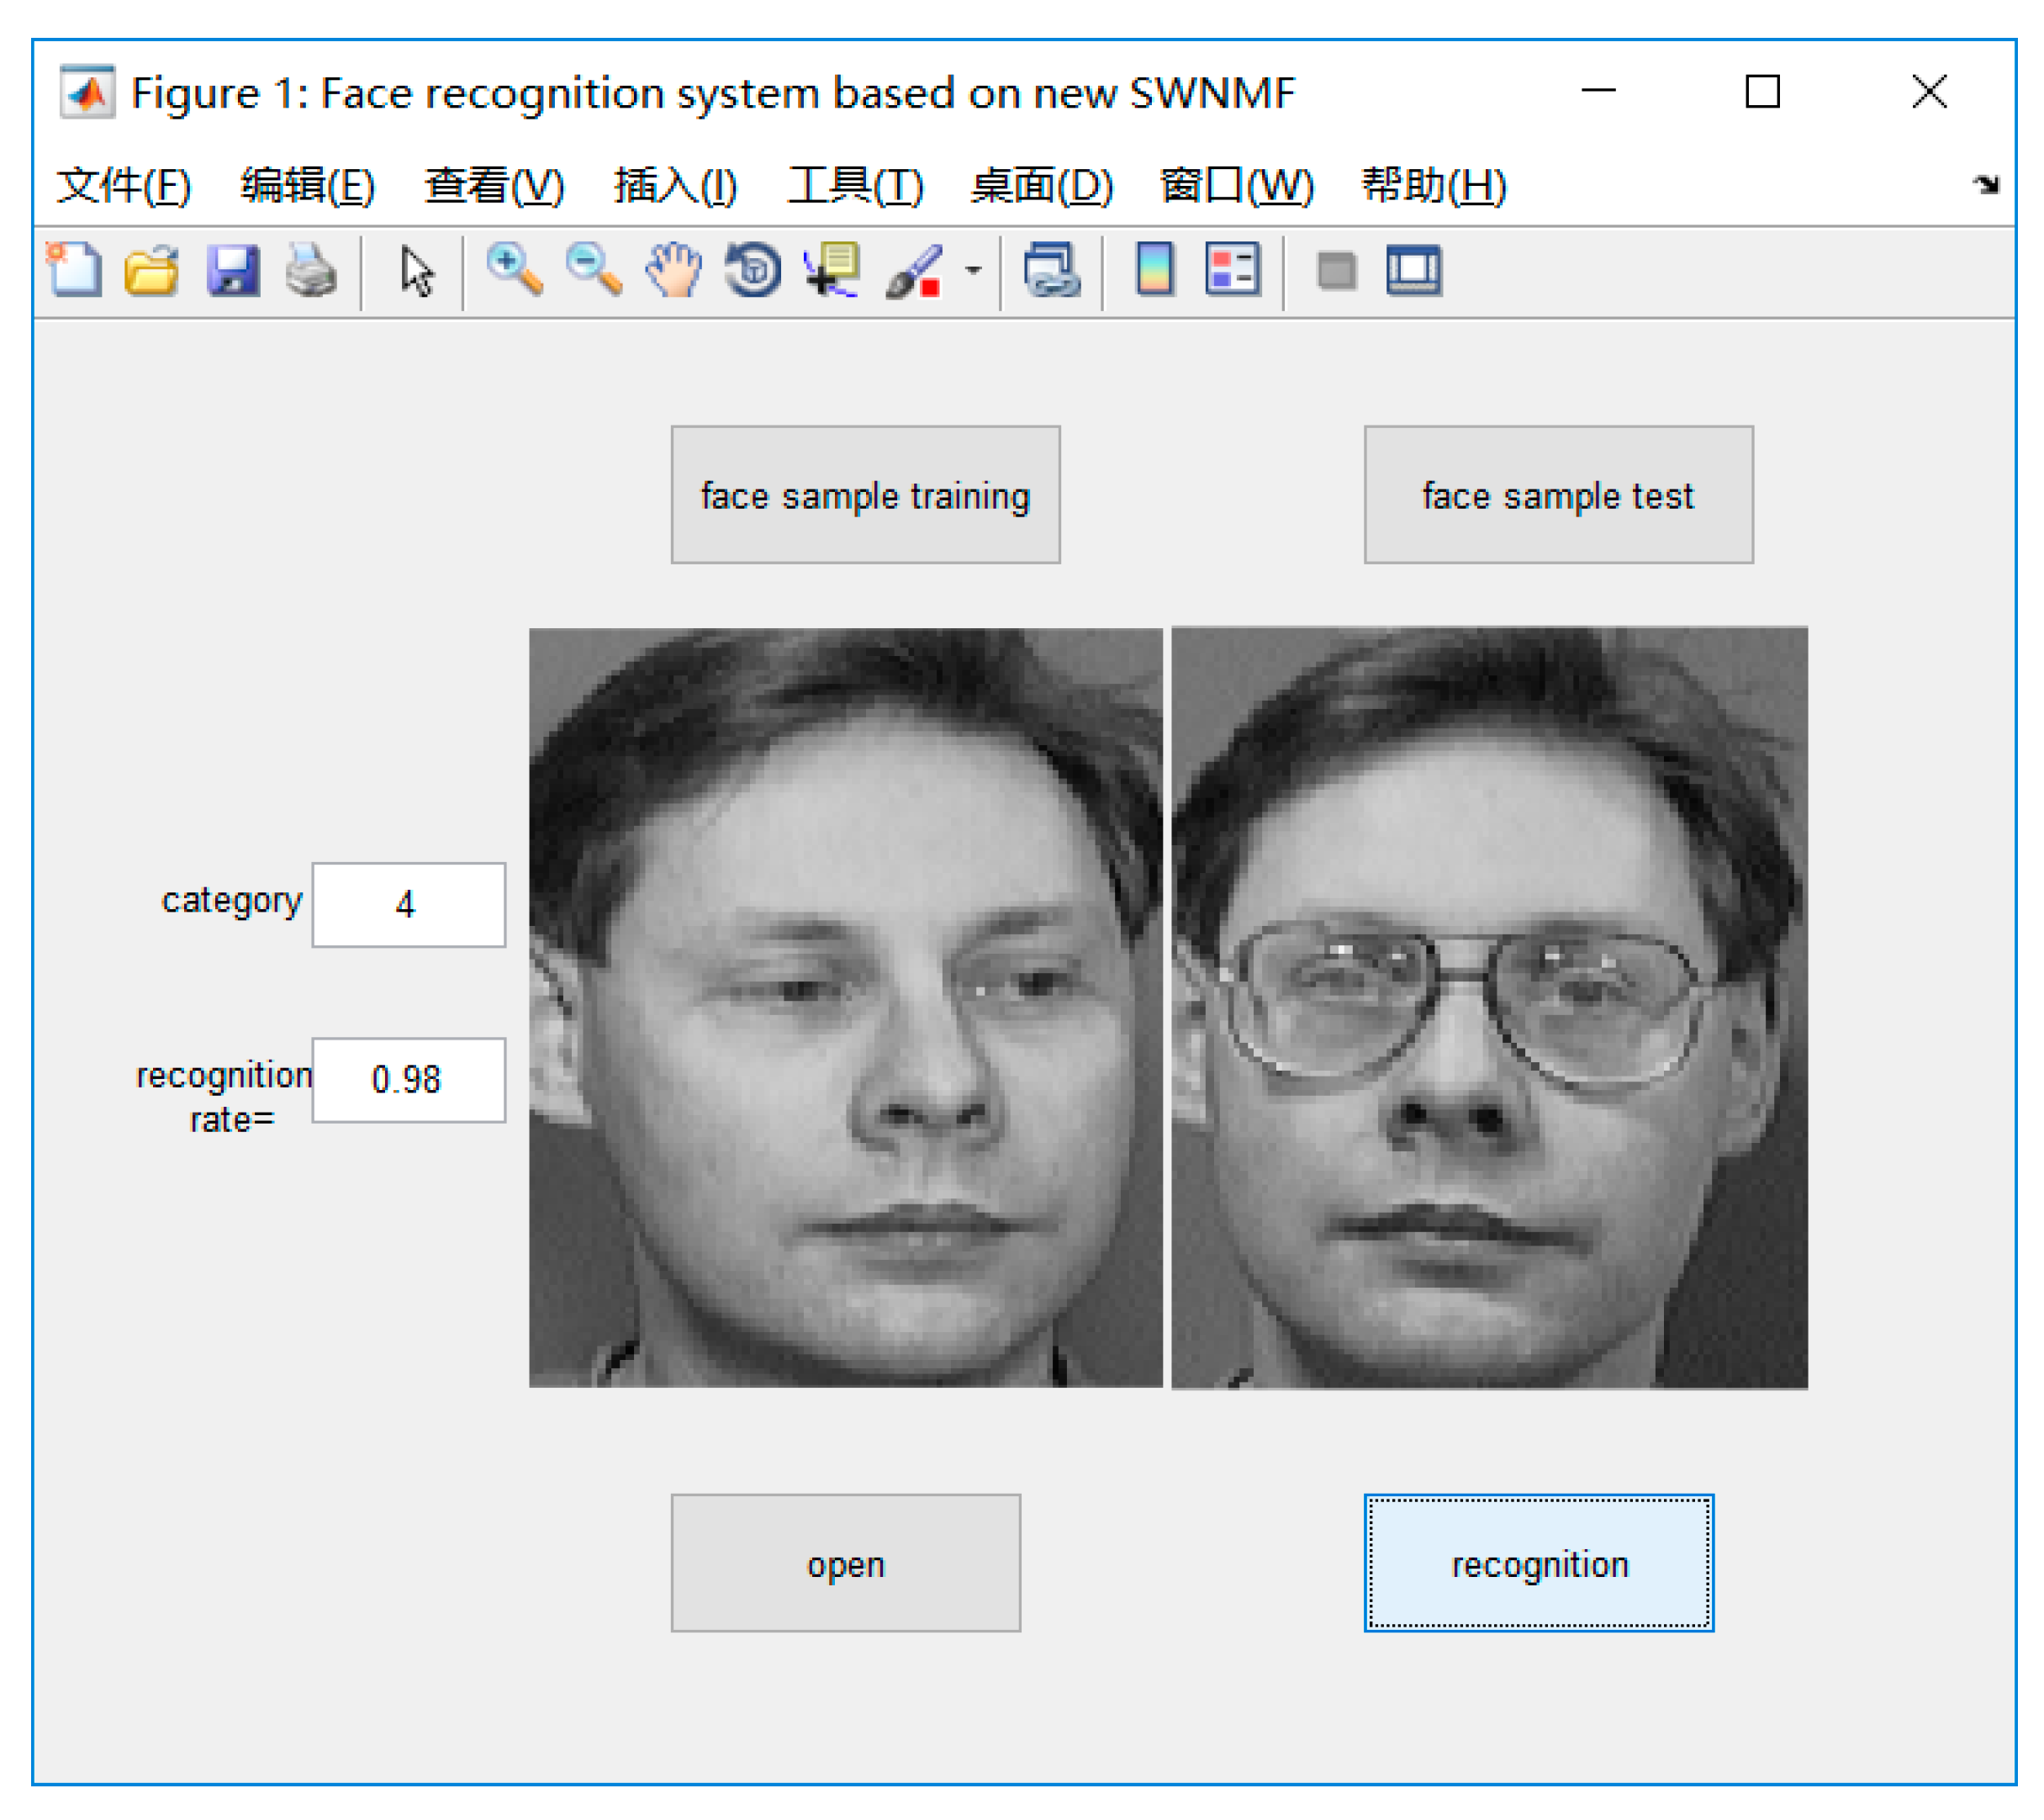
Task: Select the Zoom Out magnifier tool
Action: coord(594,271)
